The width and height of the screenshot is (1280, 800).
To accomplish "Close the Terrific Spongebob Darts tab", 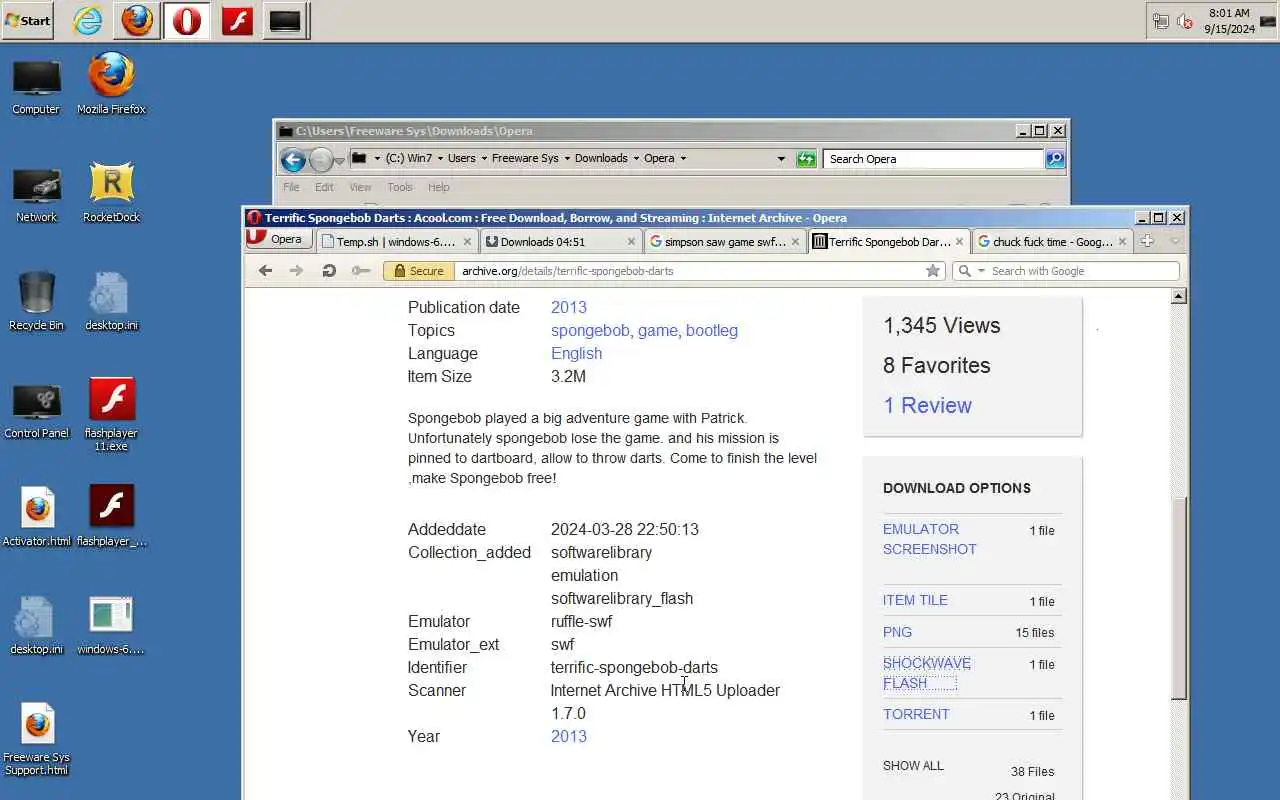I will pyautogui.click(x=959, y=242).
